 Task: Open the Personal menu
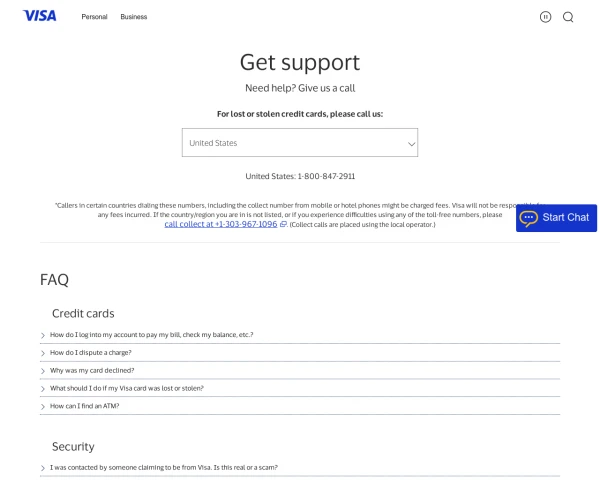point(94,17)
